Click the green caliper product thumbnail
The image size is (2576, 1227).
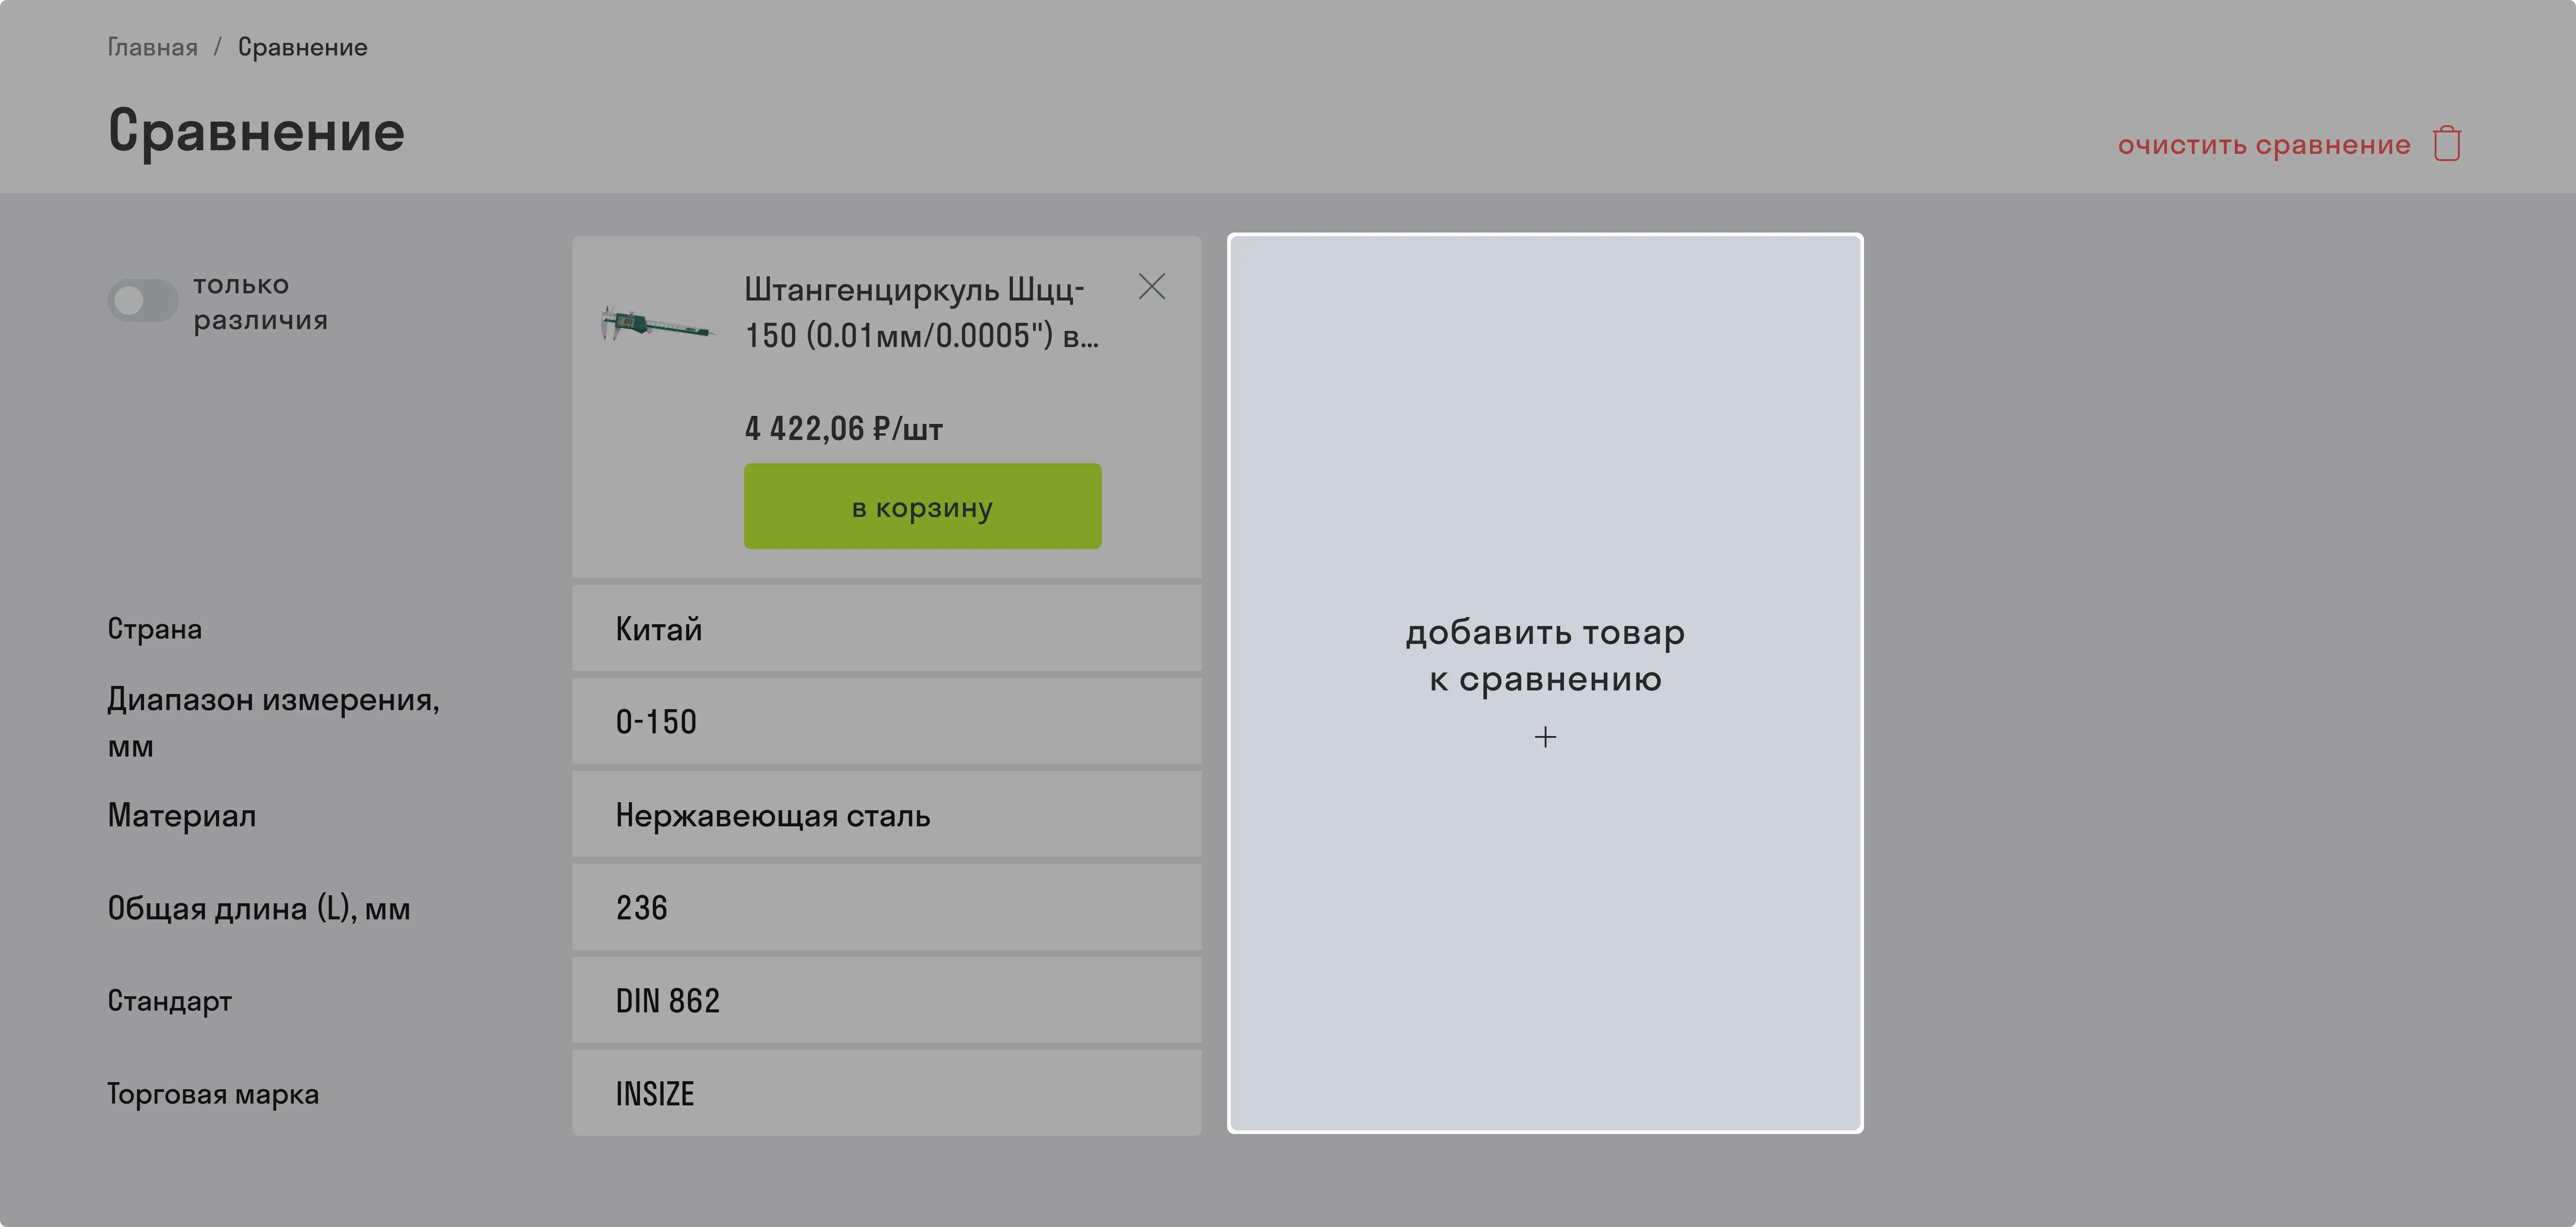[x=657, y=323]
